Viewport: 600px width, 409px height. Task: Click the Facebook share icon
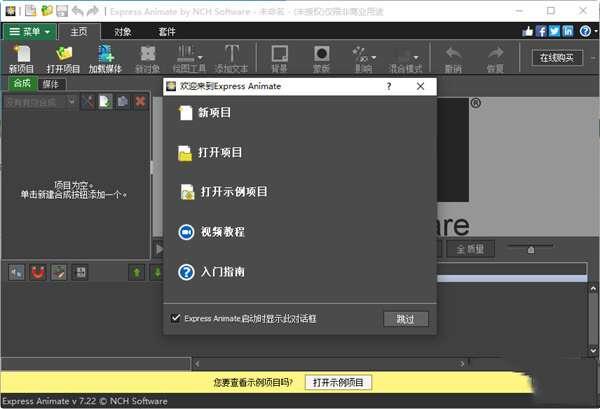tap(541, 32)
